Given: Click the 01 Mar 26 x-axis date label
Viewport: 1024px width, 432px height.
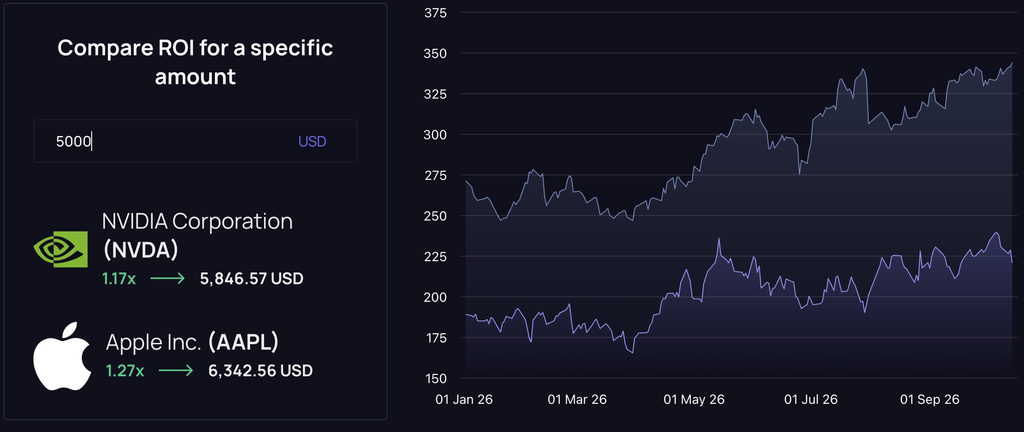Looking at the screenshot, I should (x=577, y=399).
